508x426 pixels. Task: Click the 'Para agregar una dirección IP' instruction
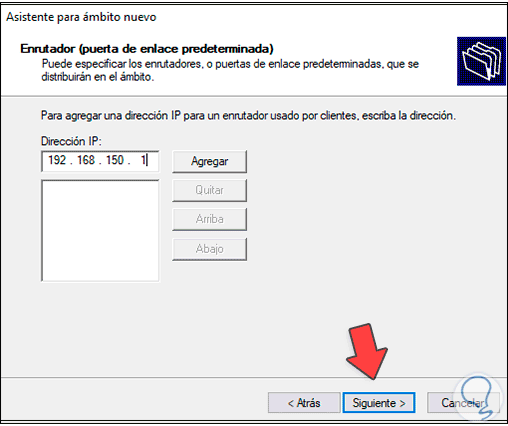248,116
